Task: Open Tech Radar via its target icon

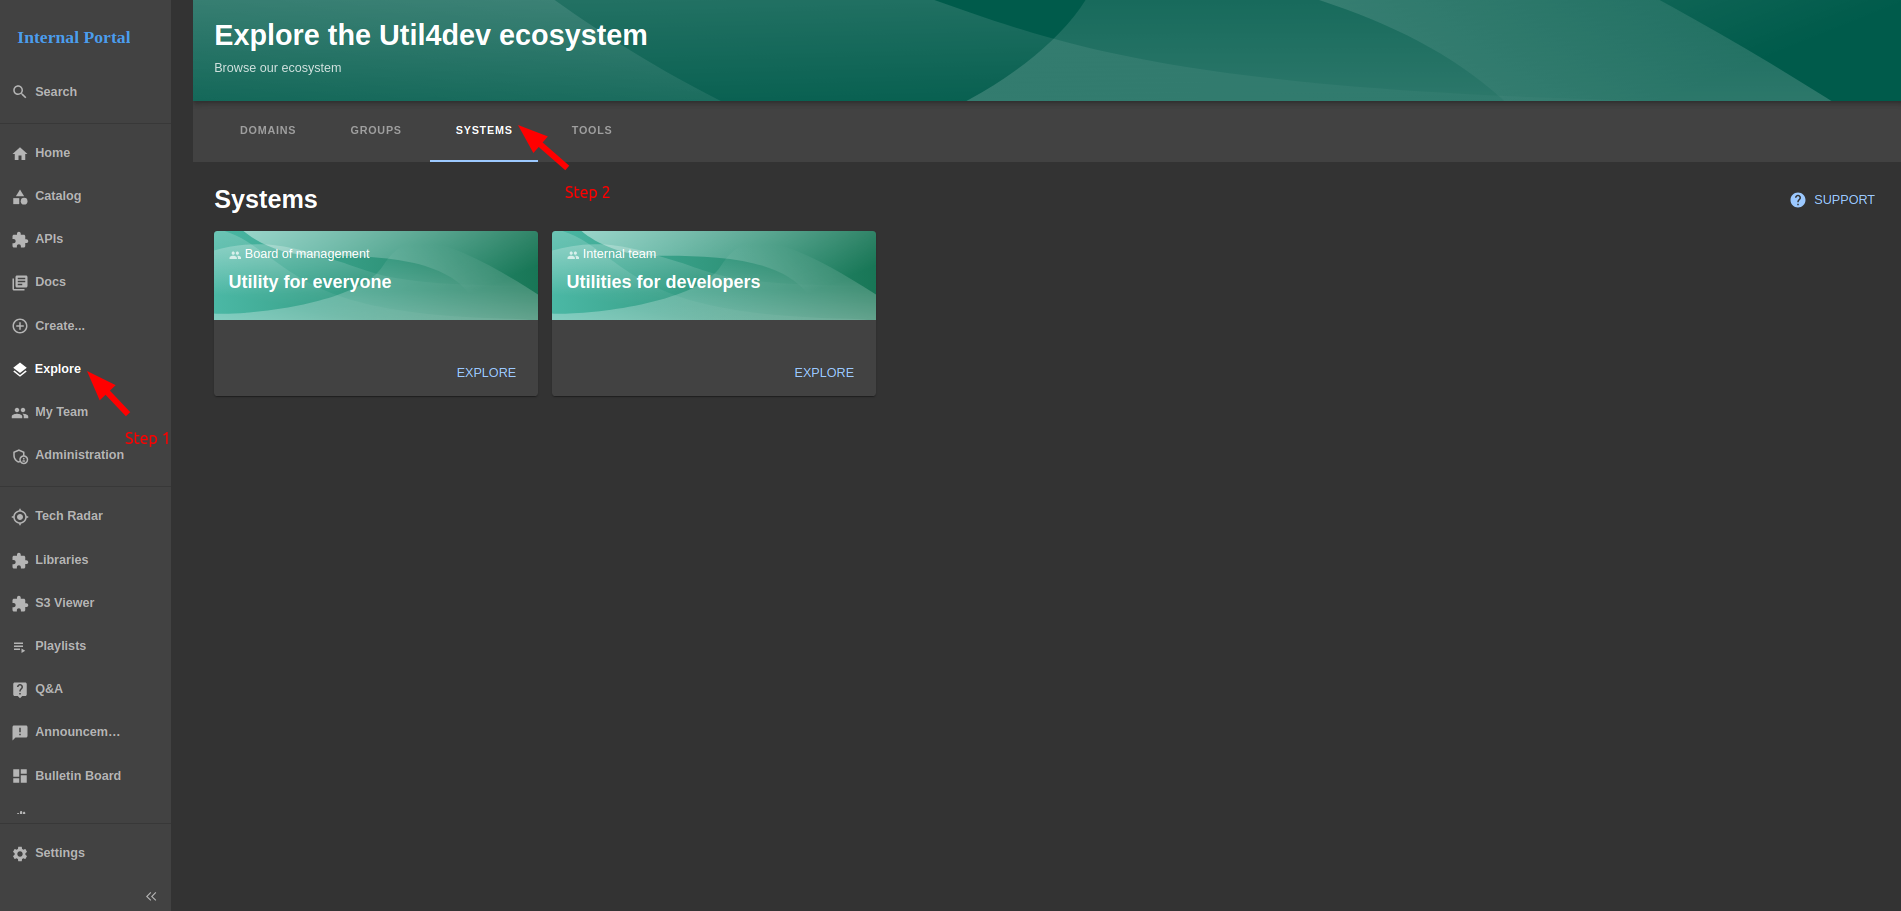Action: [x=20, y=517]
